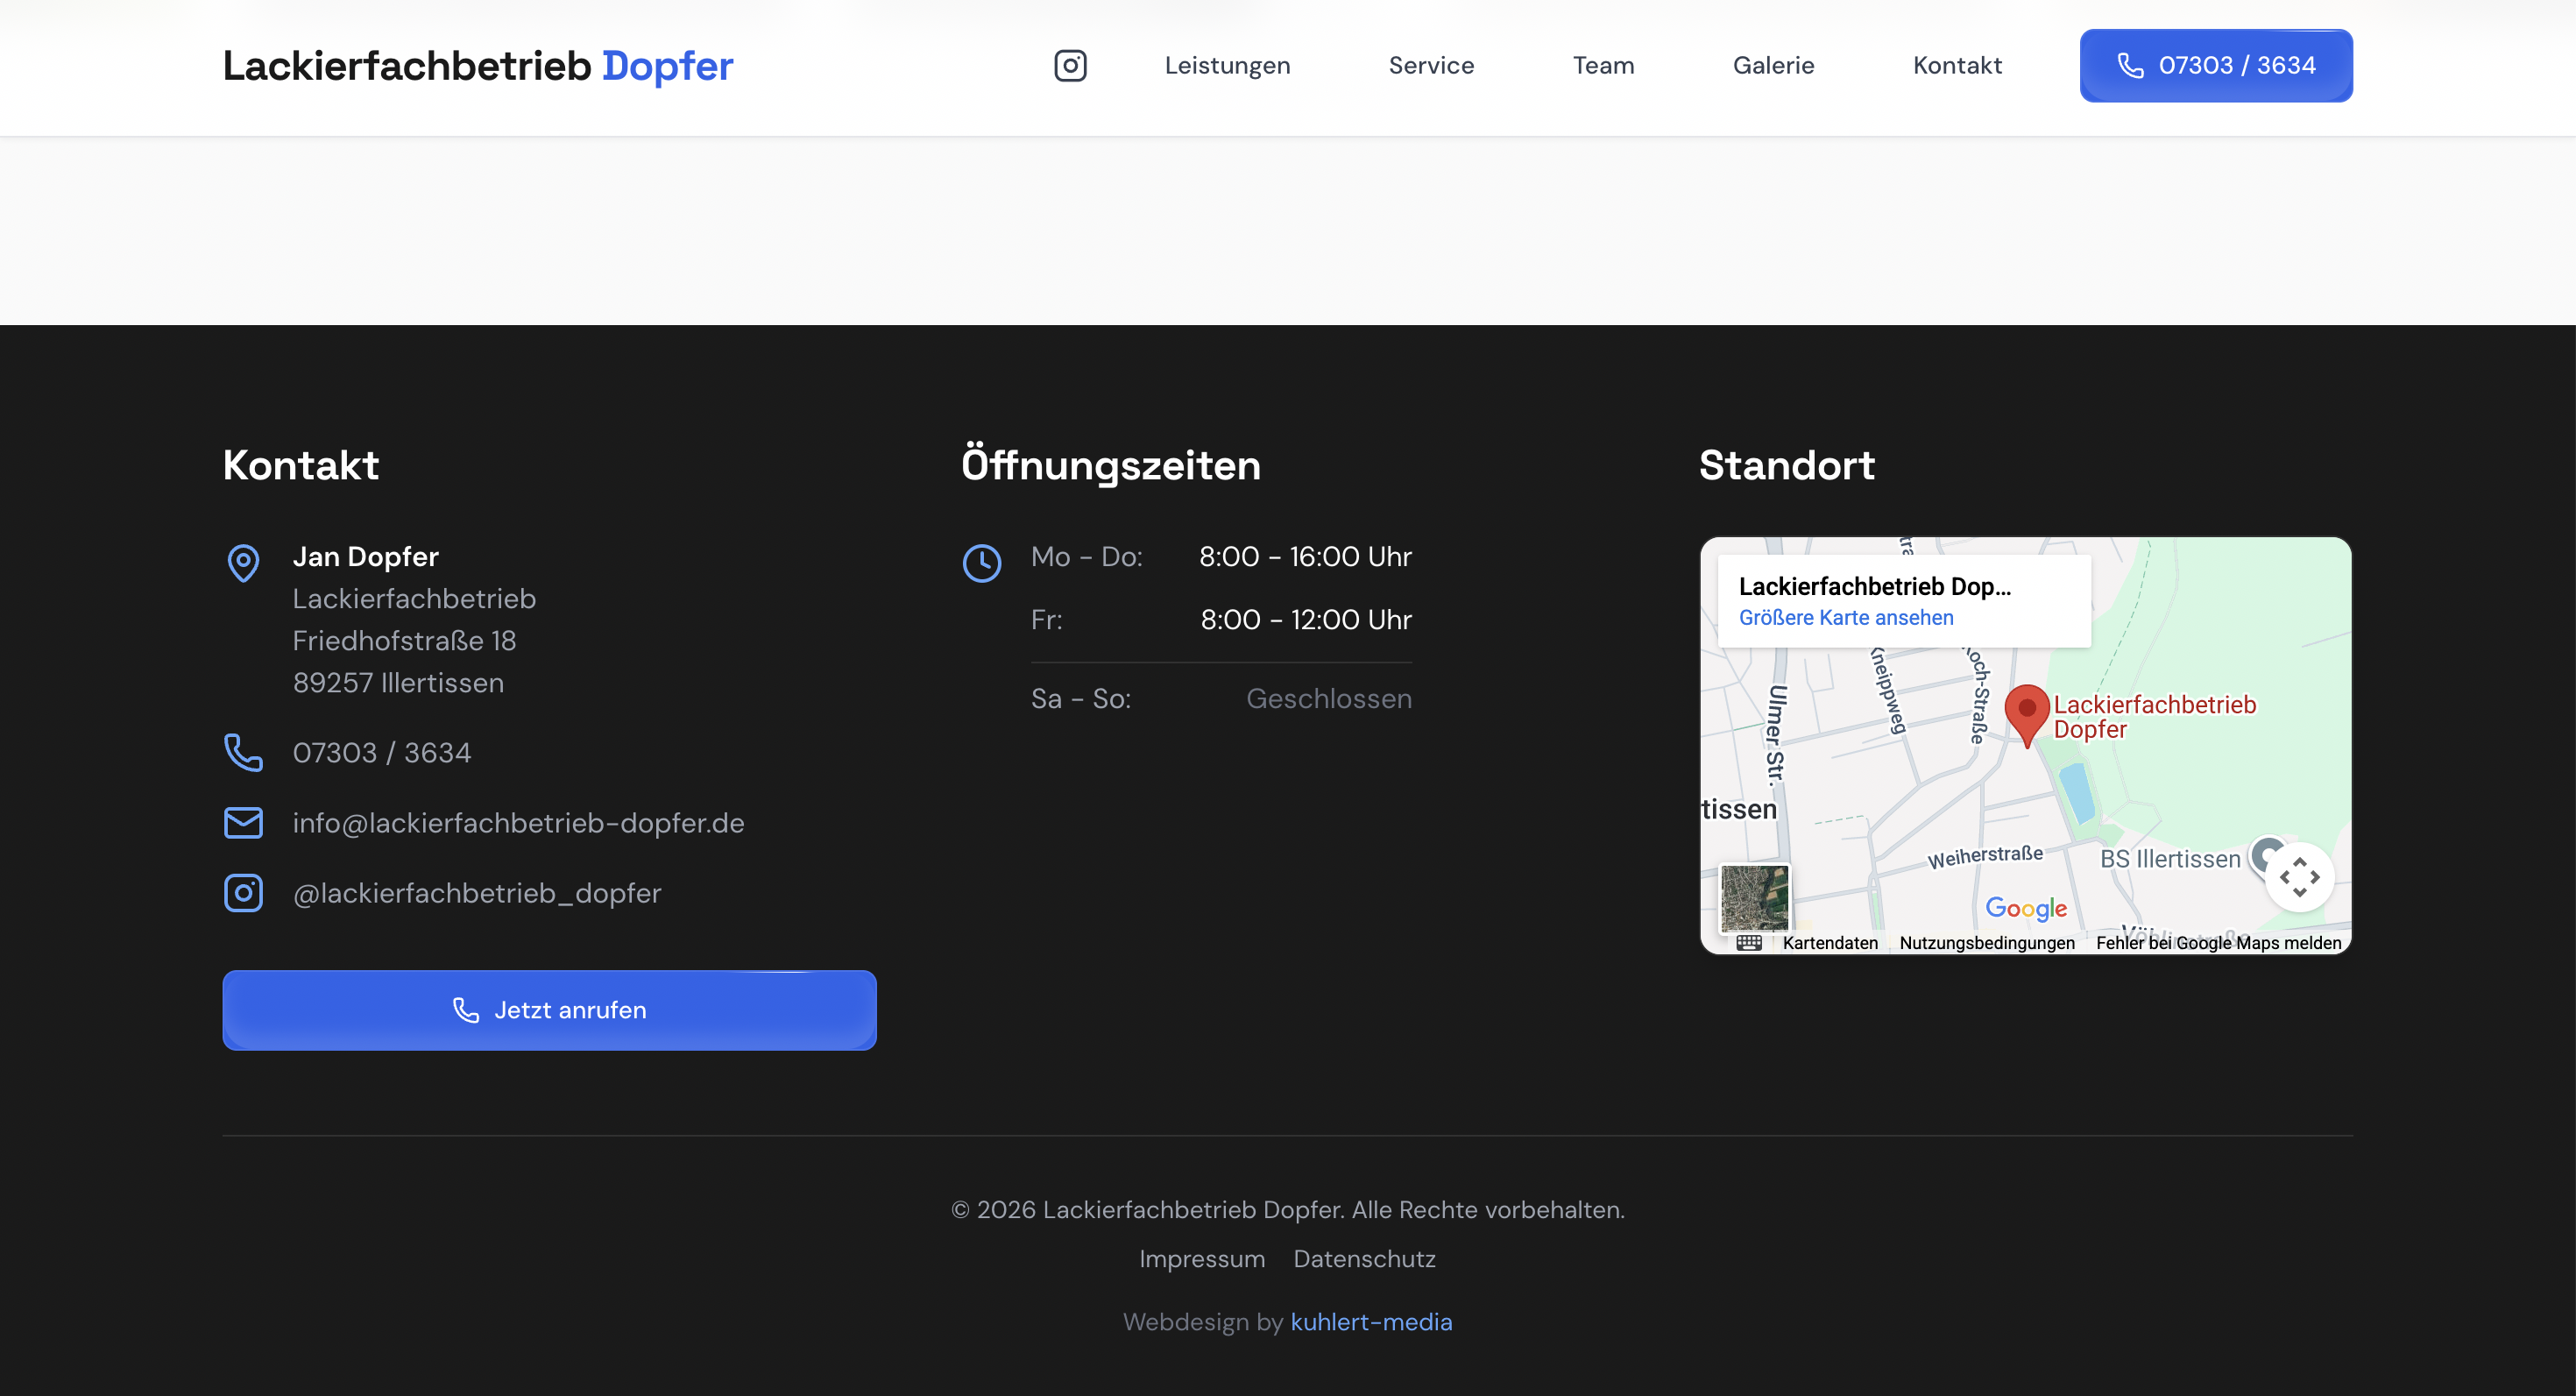Click the clock icon next to opening hours
The image size is (2576, 1396).
982,563
